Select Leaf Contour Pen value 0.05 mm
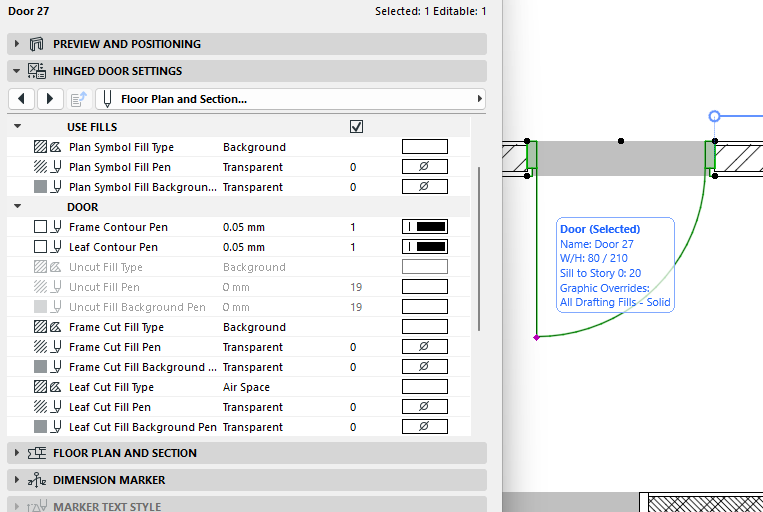763x512 pixels. point(244,247)
